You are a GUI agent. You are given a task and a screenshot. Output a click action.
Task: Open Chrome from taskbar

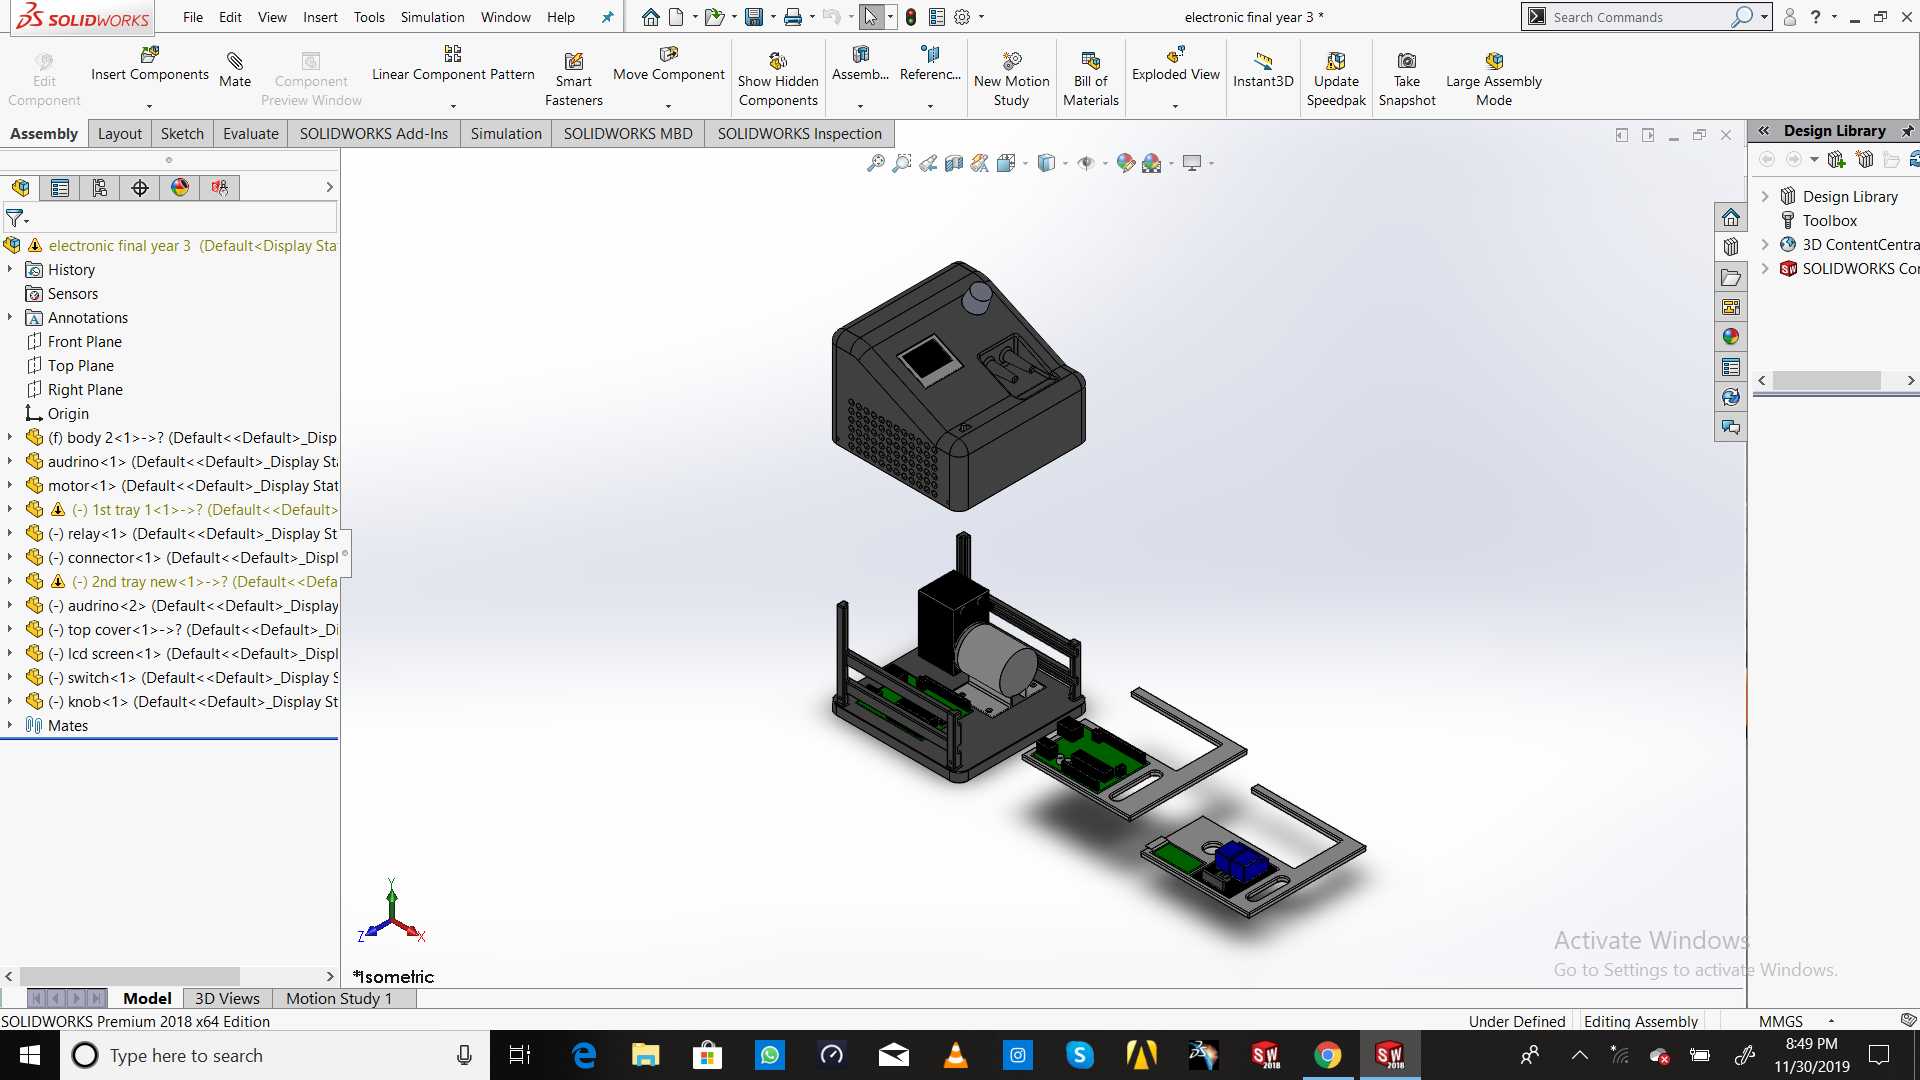point(1327,1055)
